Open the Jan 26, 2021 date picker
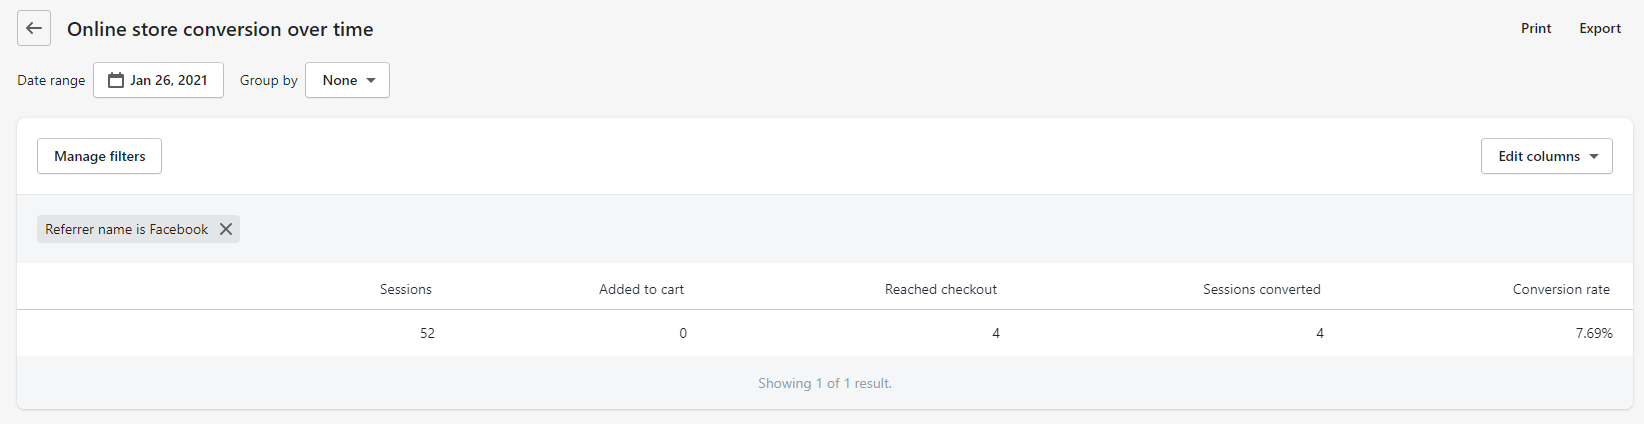The image size is (1644, 424). click(158, 80)
